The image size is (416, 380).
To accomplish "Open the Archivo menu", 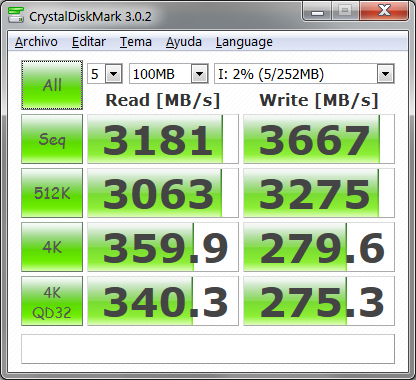I will point(36,42).
